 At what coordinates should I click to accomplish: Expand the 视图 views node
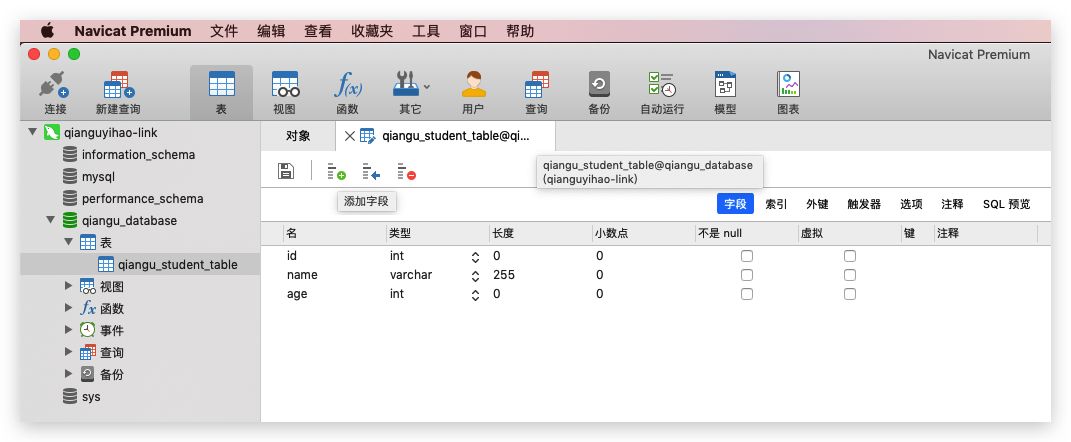[68, 286]
